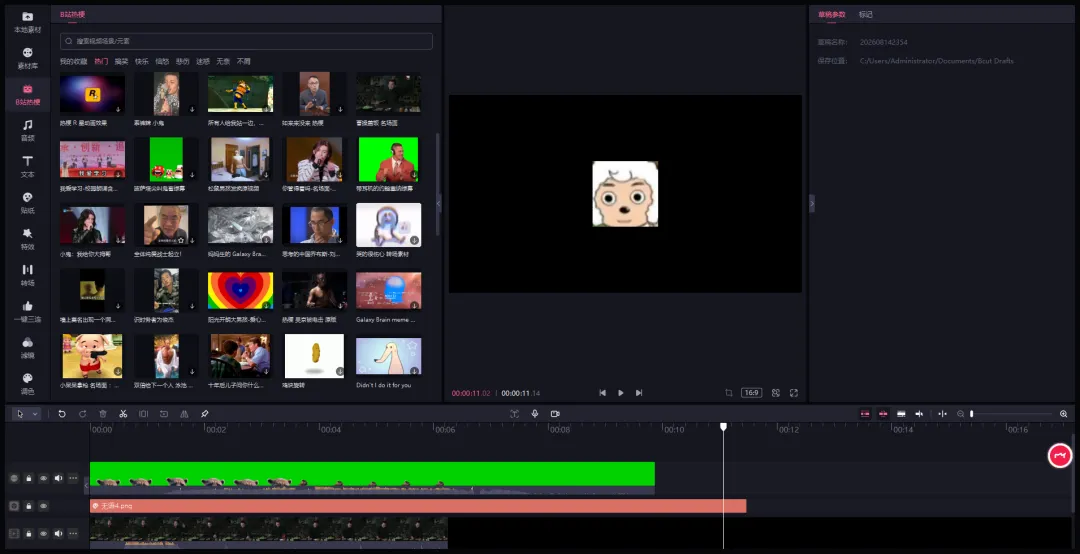
Task: Toggle lock on the bottom video track
Action: [29, 533]
